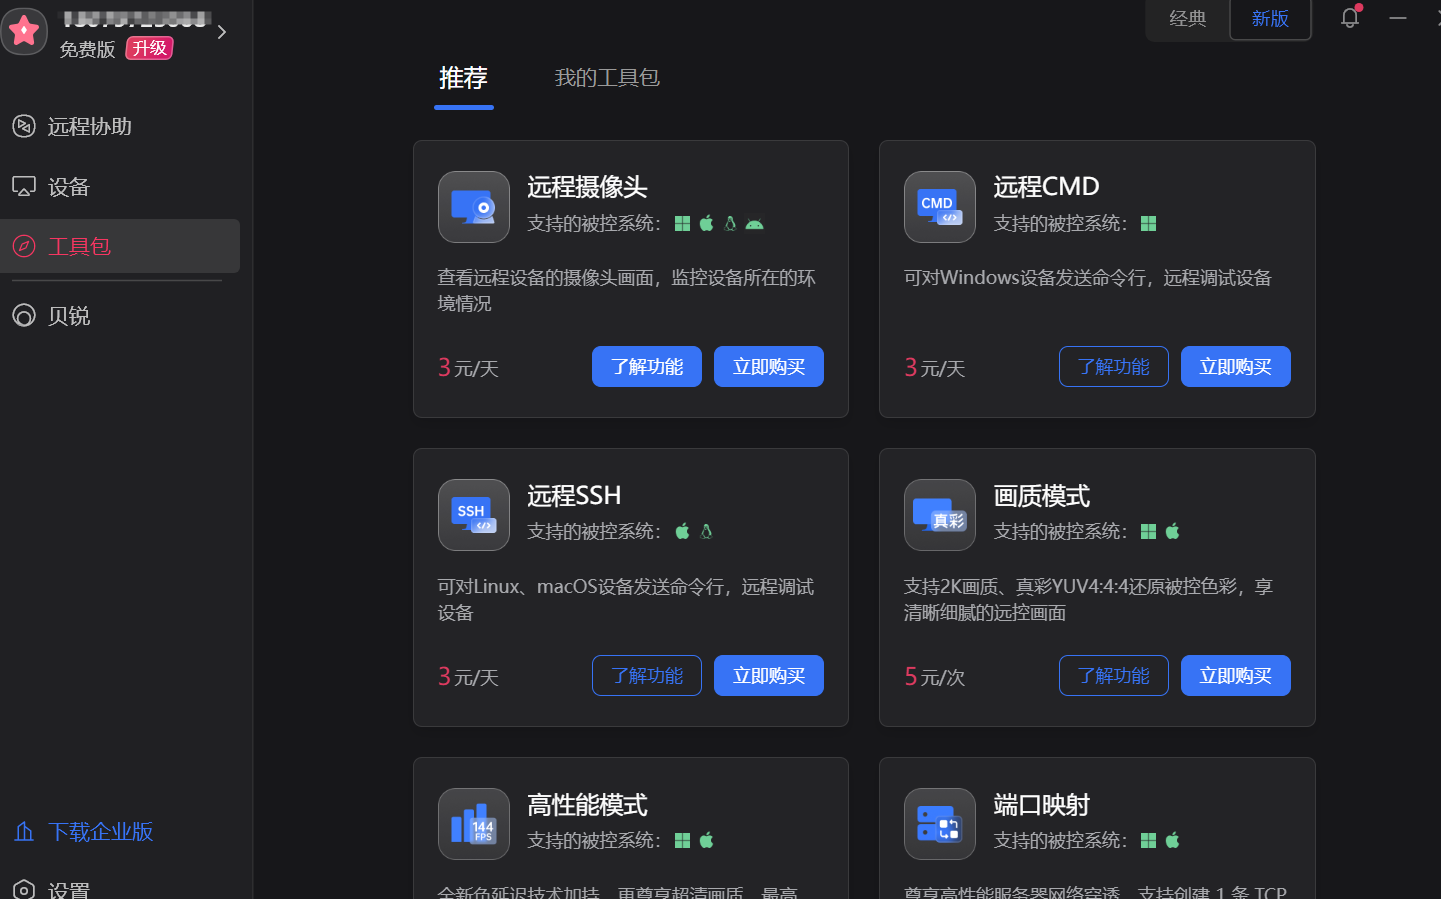Select 工具包 in the sidebar
Viewport: 1441px width, 899px height.
pyautogui.click(x=120, y=246)
